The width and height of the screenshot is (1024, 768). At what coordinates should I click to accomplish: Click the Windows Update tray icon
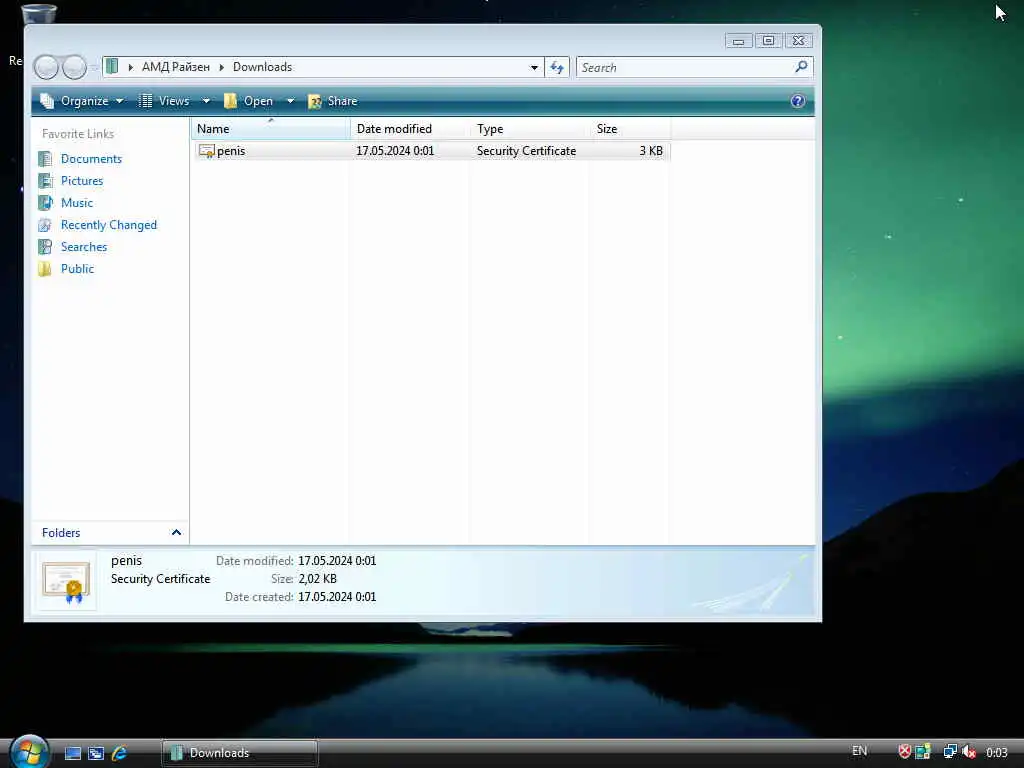(923, 752)
